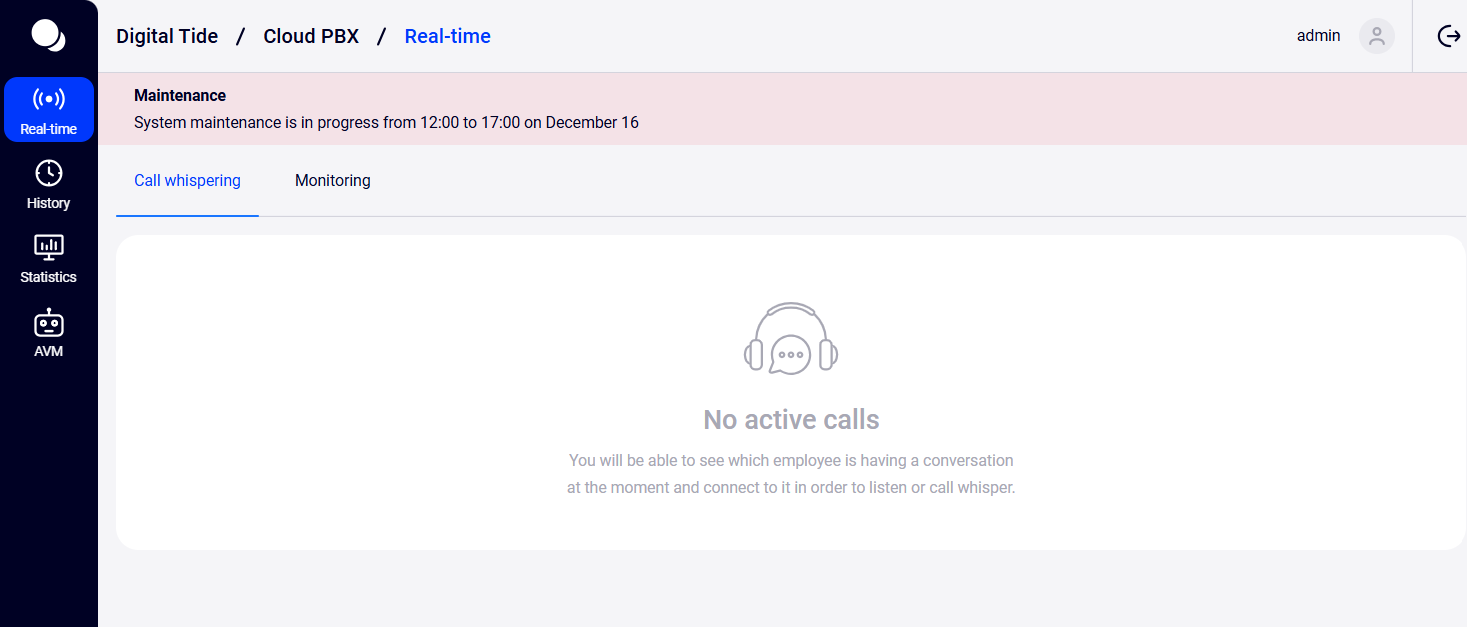This screenshot has height=627, width=1467.
Task: Switch to the Call whispering tab
Action: (187, 181)
